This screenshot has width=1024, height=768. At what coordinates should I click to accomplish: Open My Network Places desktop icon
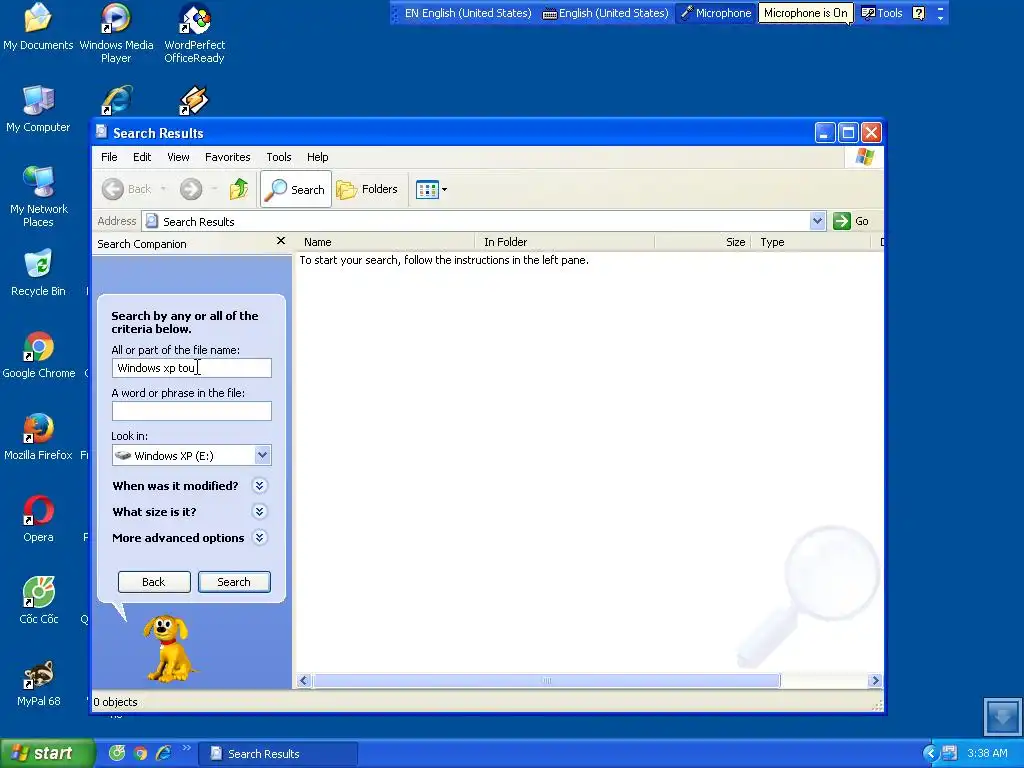coord(38,197)
